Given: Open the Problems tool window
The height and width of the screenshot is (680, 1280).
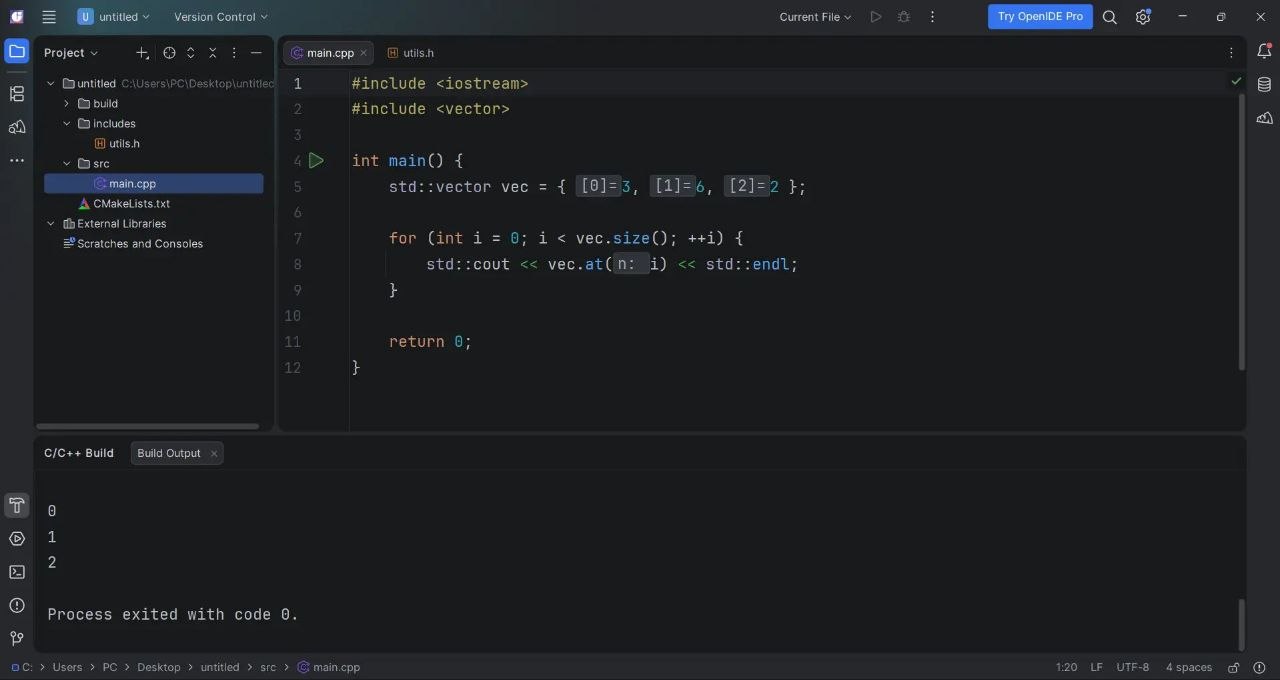Looking at the screenshot, I should pyautogui.click(x=17, y=605).
